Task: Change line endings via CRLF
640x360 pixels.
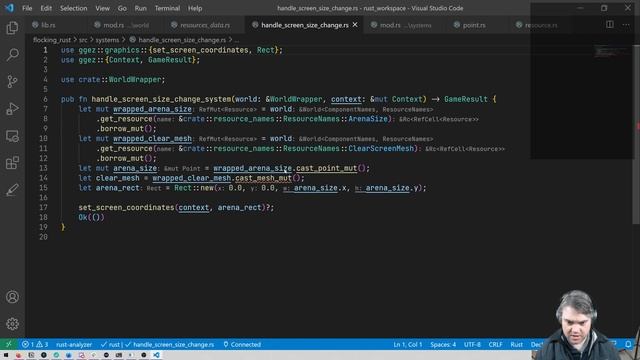Action: coord(496,344)
